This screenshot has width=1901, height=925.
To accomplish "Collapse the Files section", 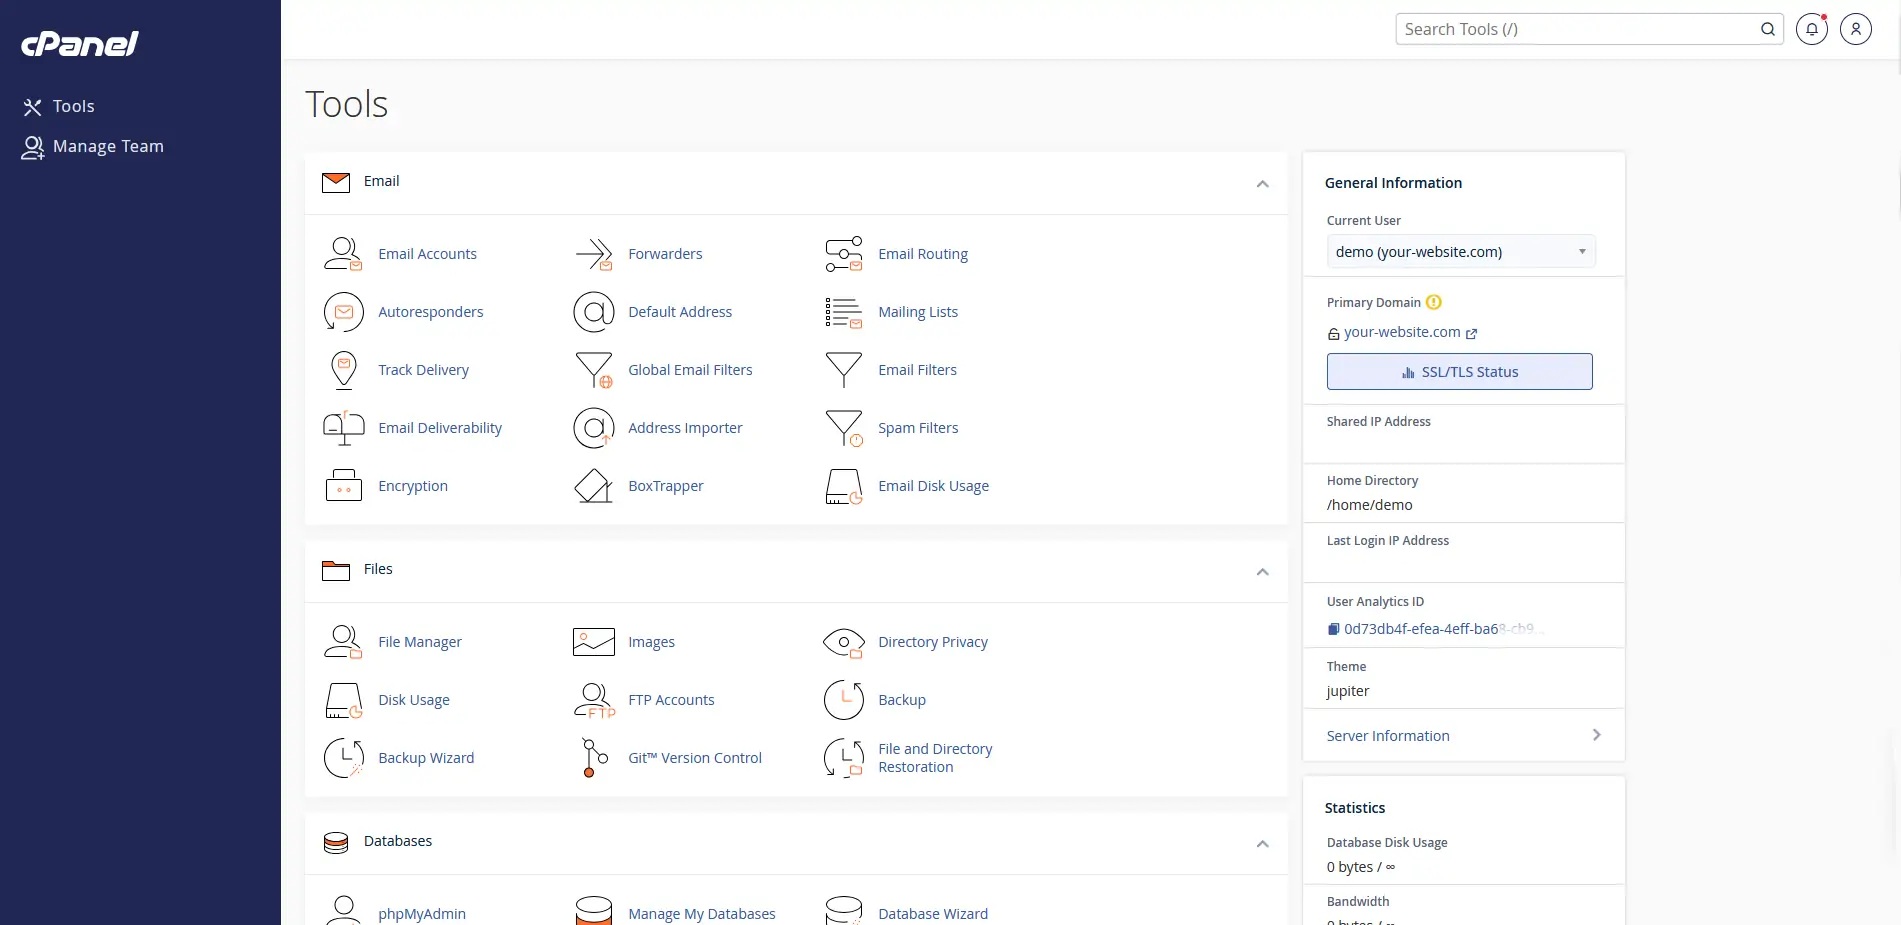I will coord(1262,572).
